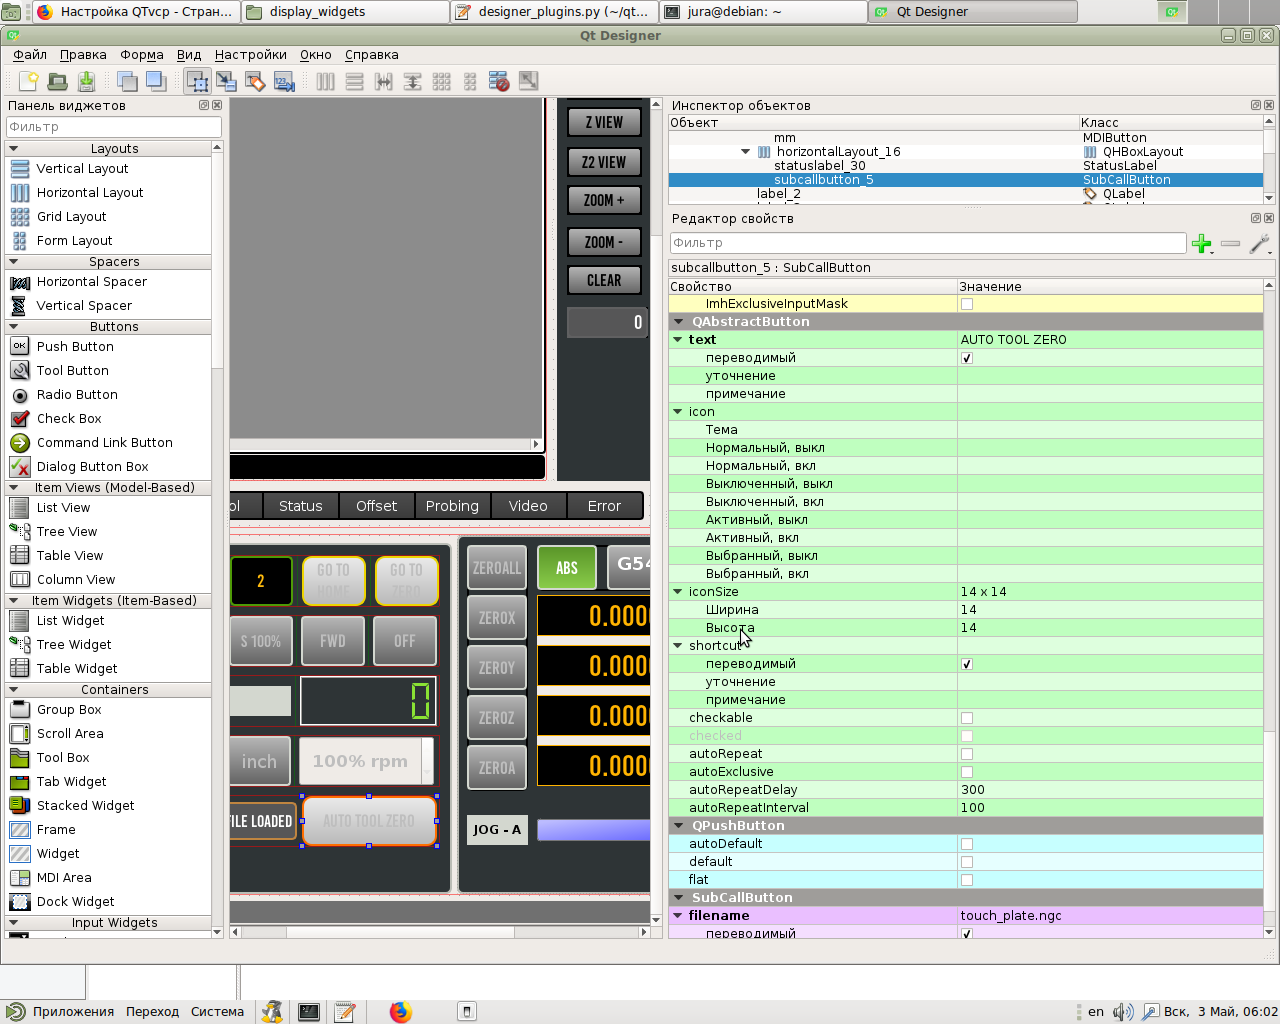This screenshot has width=1280, height=1024.
Task: Apply Lay Out in a Form Layout
Action: 470,81
